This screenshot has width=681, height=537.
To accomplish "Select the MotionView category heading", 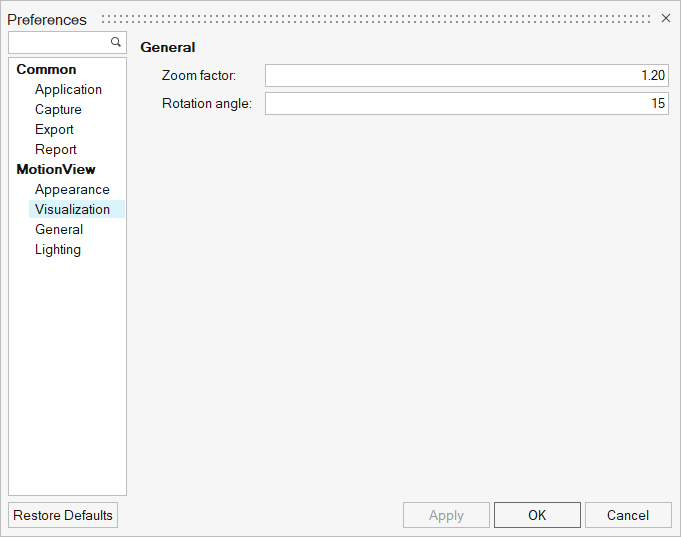I will click(56, 169).
